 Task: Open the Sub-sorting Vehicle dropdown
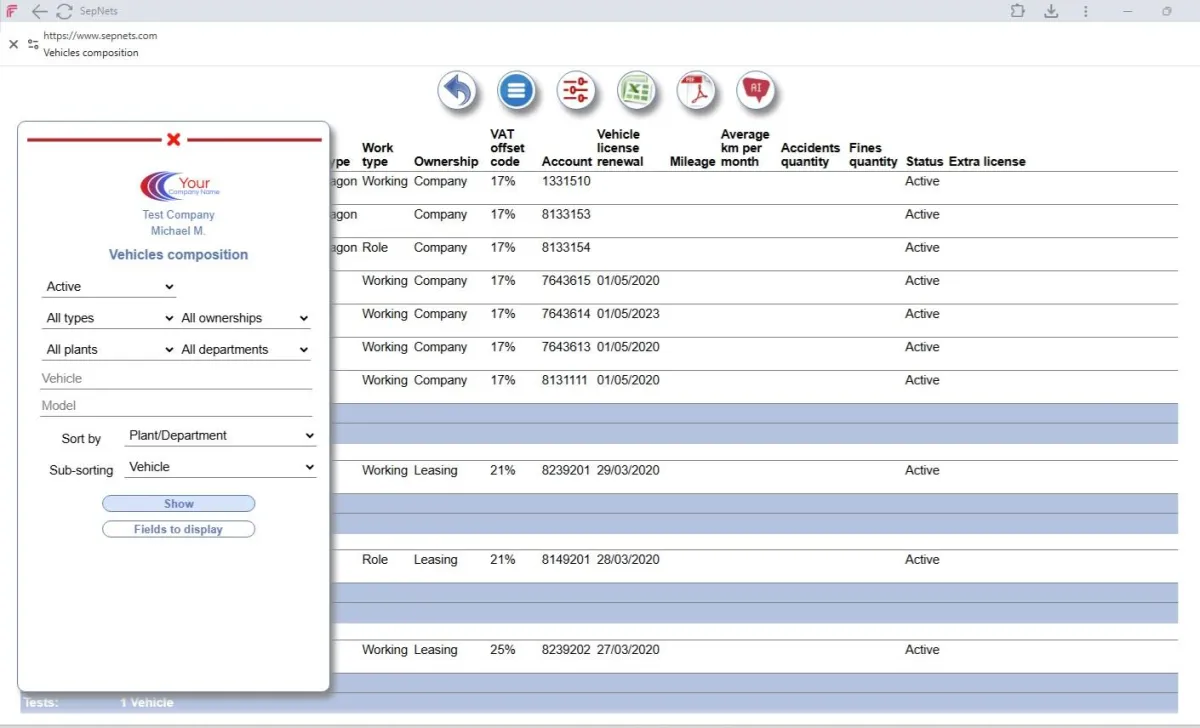click(x=221, y=467)
